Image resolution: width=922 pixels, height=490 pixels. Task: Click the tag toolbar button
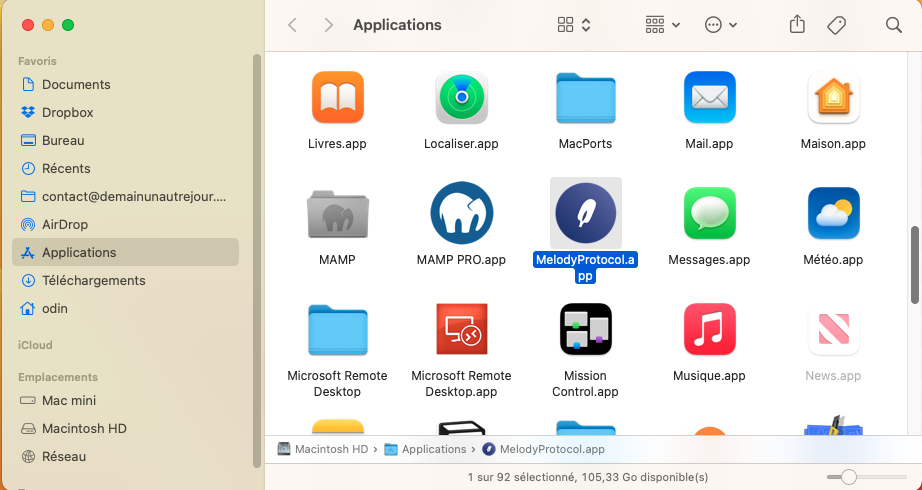click(x=837, y=25)
